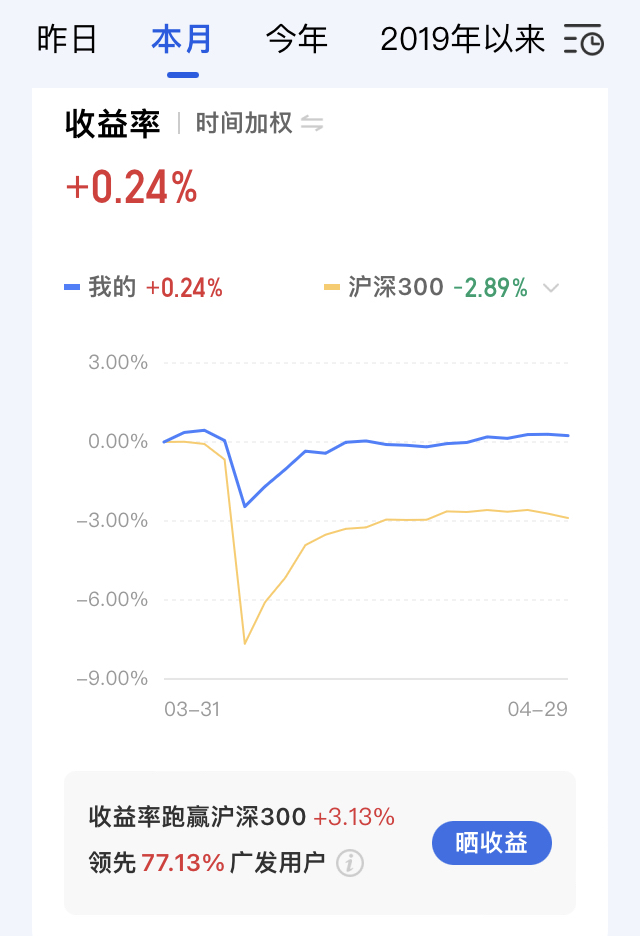Tap the 03-31 start date label
This screenshot has height=936, width=640.
coord(192,709)
